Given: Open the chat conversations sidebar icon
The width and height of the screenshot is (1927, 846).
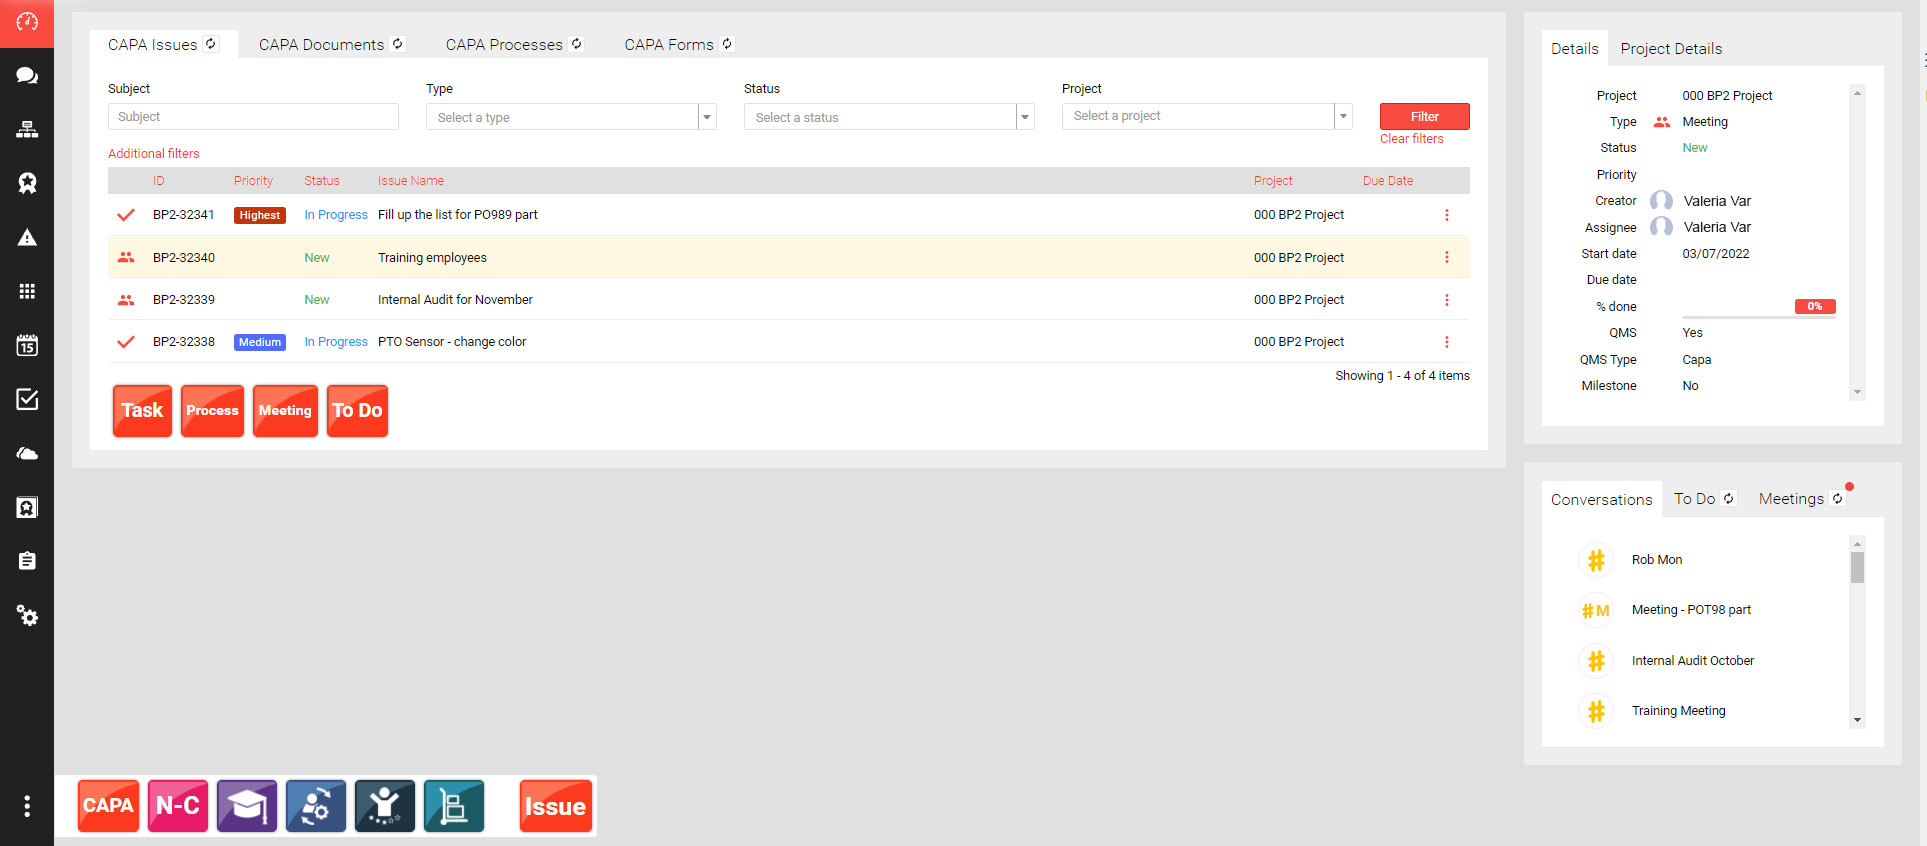Looking at the screenshot, I should 27,75.
